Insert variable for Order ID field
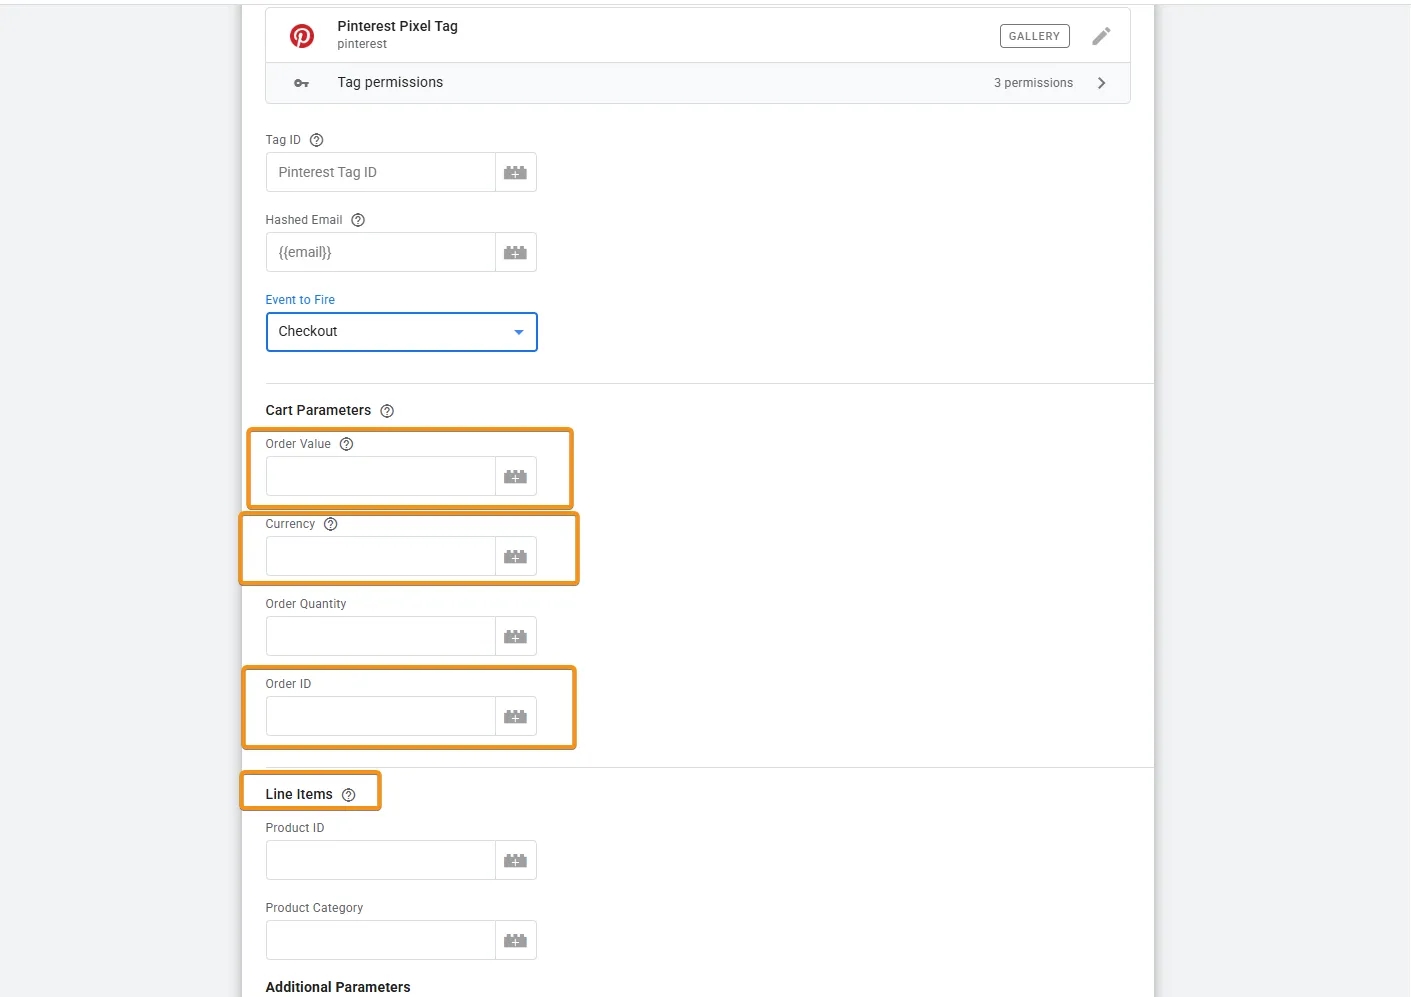The width and height of the screenshot is (1411, 997). tap(516, 716)
